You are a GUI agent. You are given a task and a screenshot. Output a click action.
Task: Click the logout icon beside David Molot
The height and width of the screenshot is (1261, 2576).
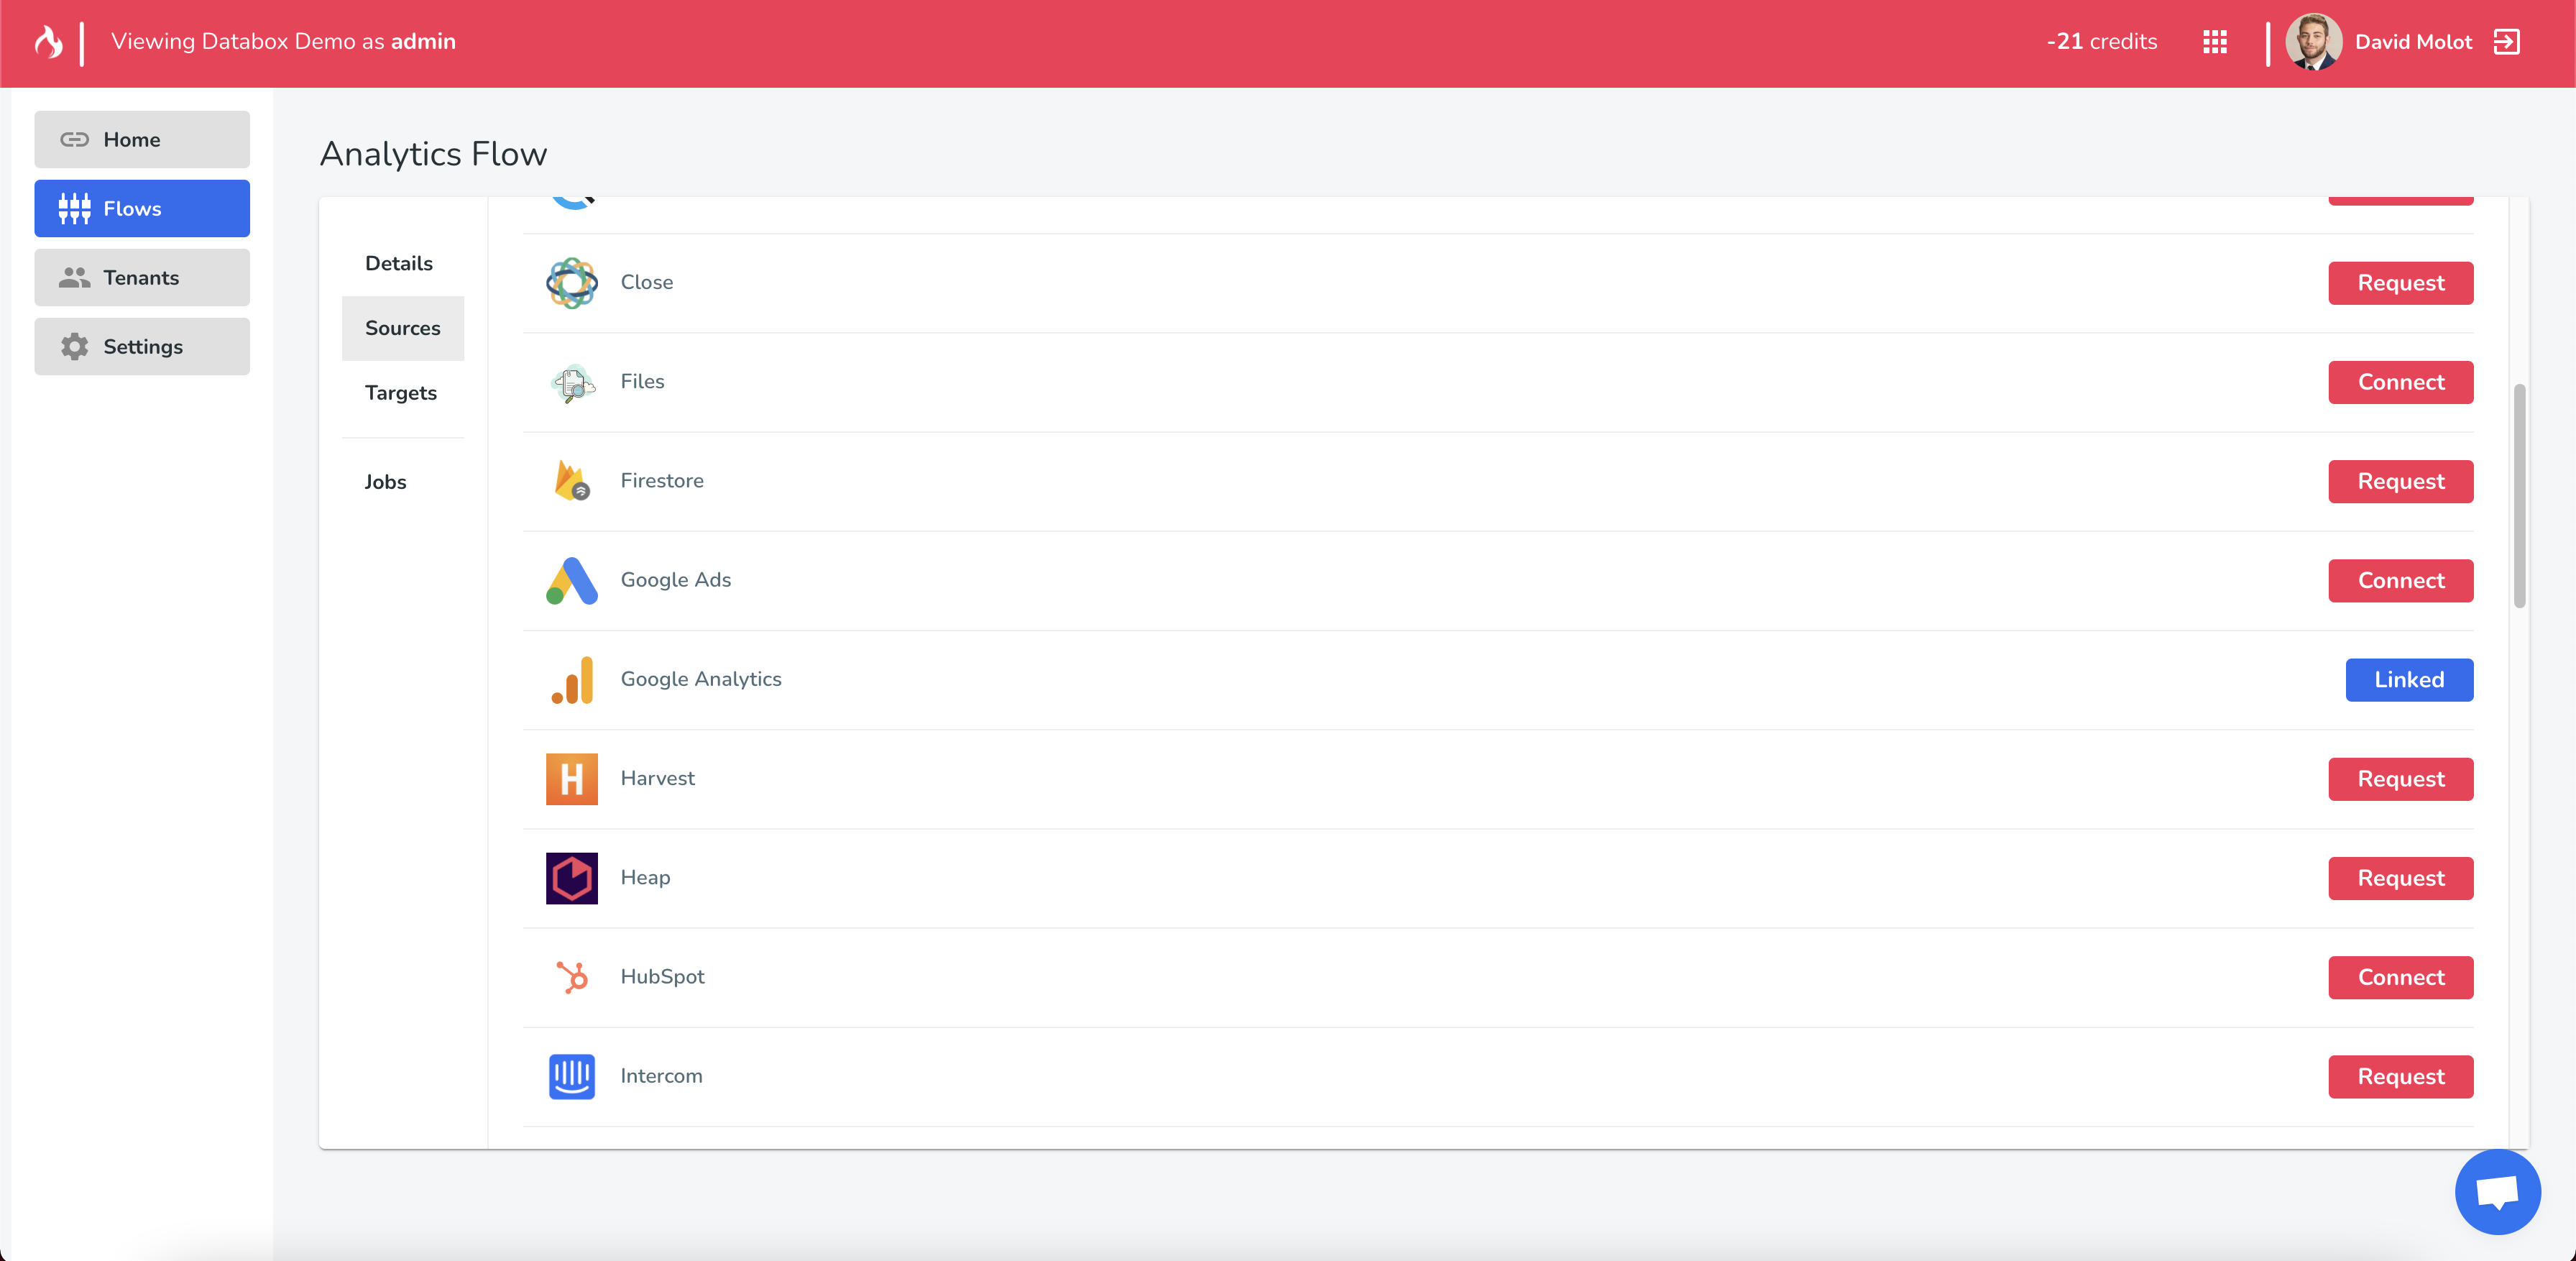tap(2506, 42)
